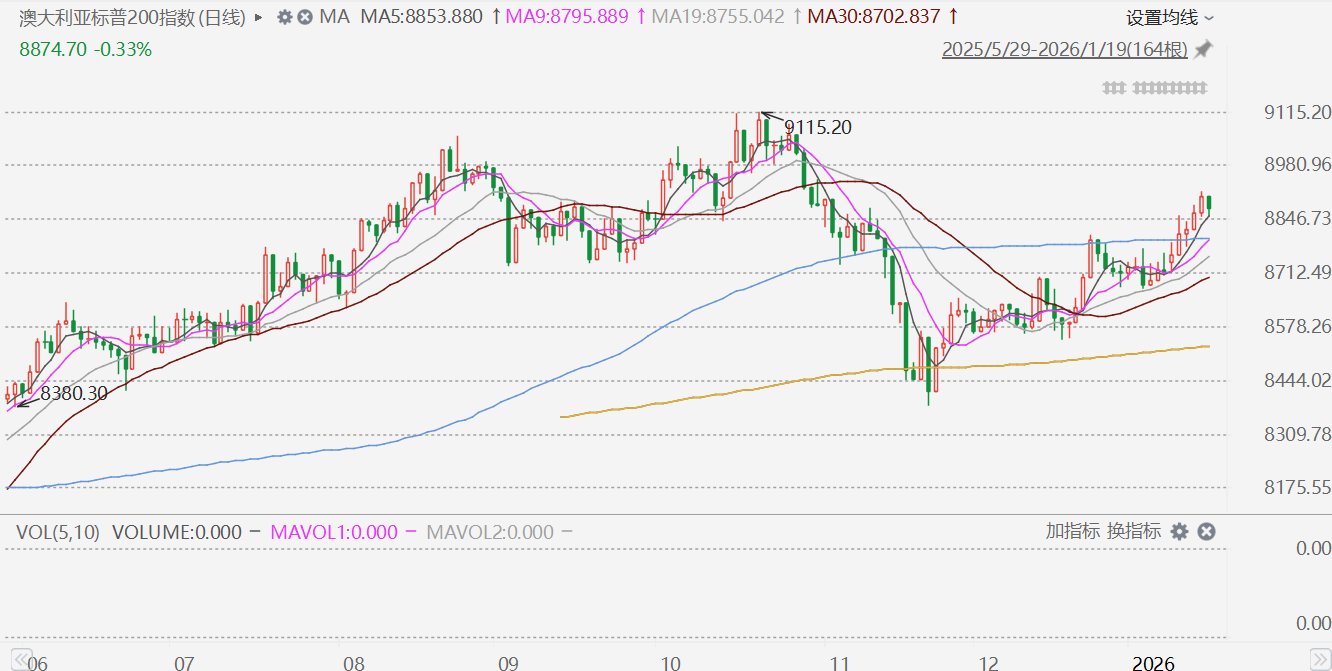Close the VOL indicator panel
1332x671 pixels.
point(1206,531)
